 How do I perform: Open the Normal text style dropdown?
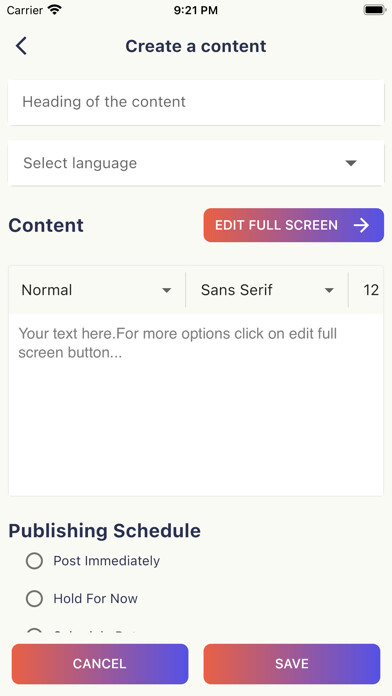coord(97,290)
